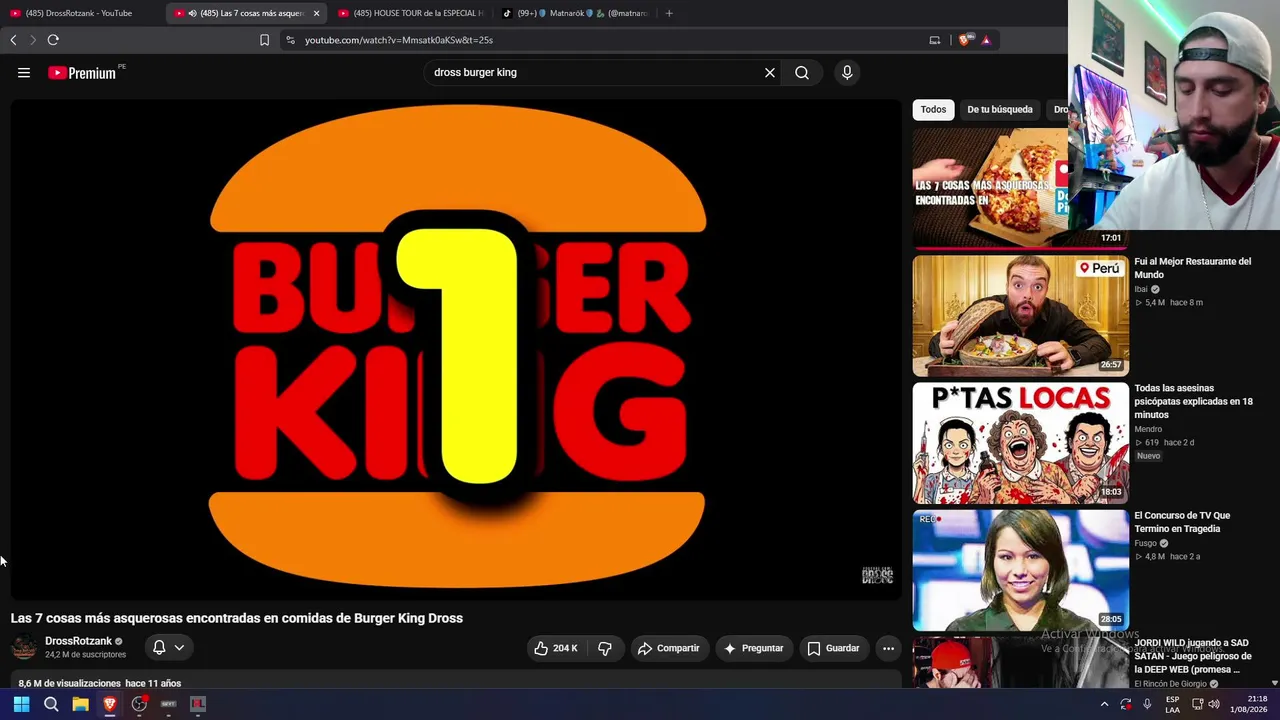Open the YouTube guide hamburger menu
1280x720 pixels.
point(24,72)
